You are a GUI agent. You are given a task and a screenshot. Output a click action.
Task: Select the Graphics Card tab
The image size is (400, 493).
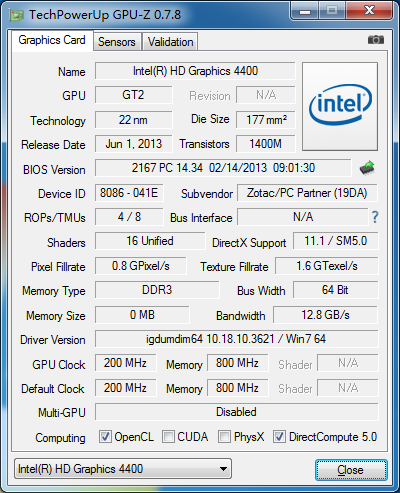[52, 40]
